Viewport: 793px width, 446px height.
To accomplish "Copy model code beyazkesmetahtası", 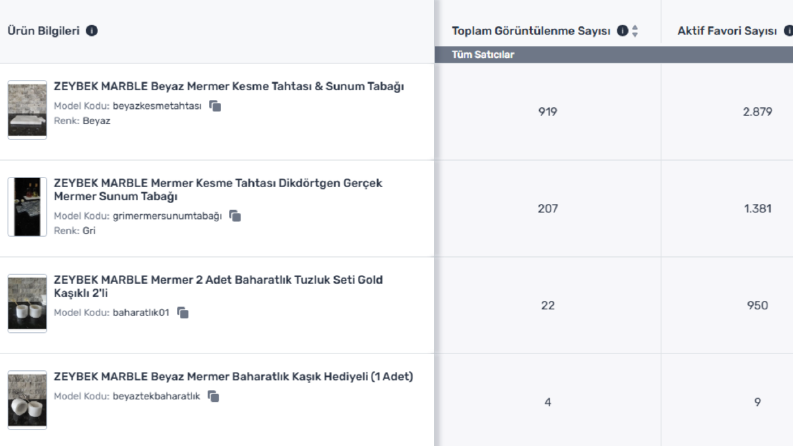I will click(215, 106).
